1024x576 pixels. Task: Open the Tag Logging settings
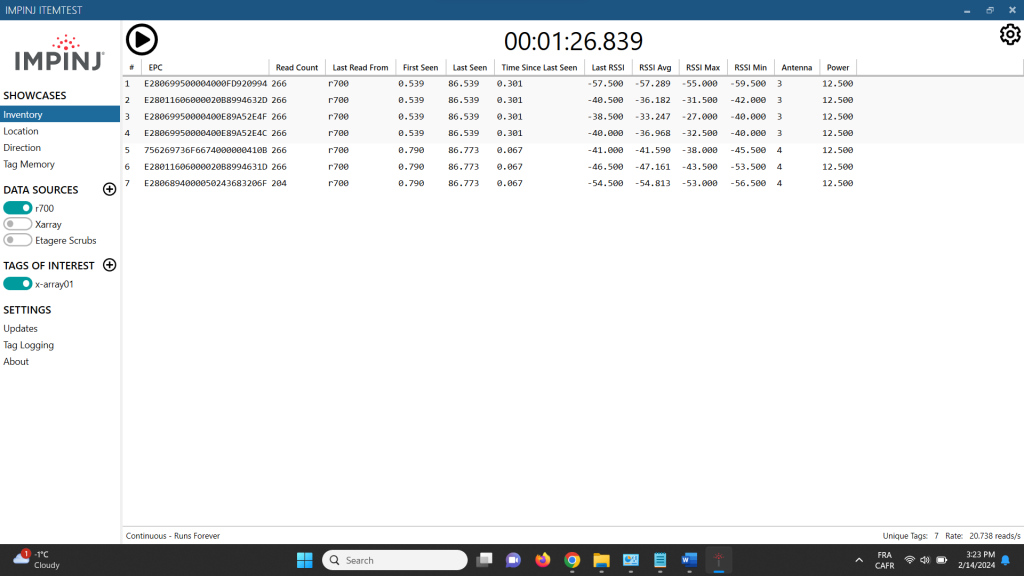[29, 345]
